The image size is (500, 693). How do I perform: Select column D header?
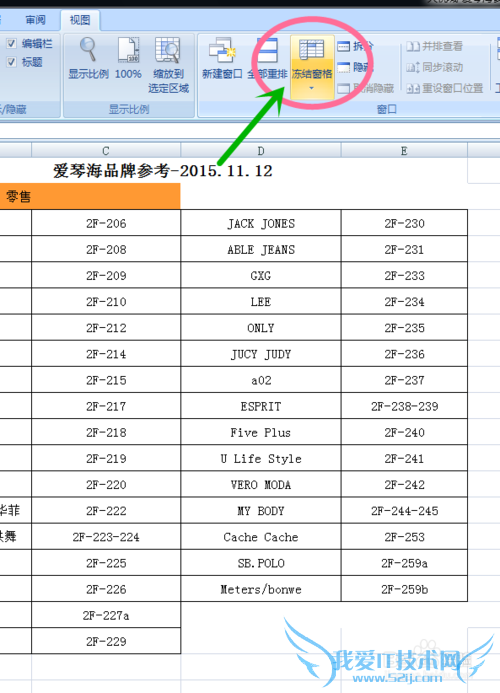(x=261, y=151)
